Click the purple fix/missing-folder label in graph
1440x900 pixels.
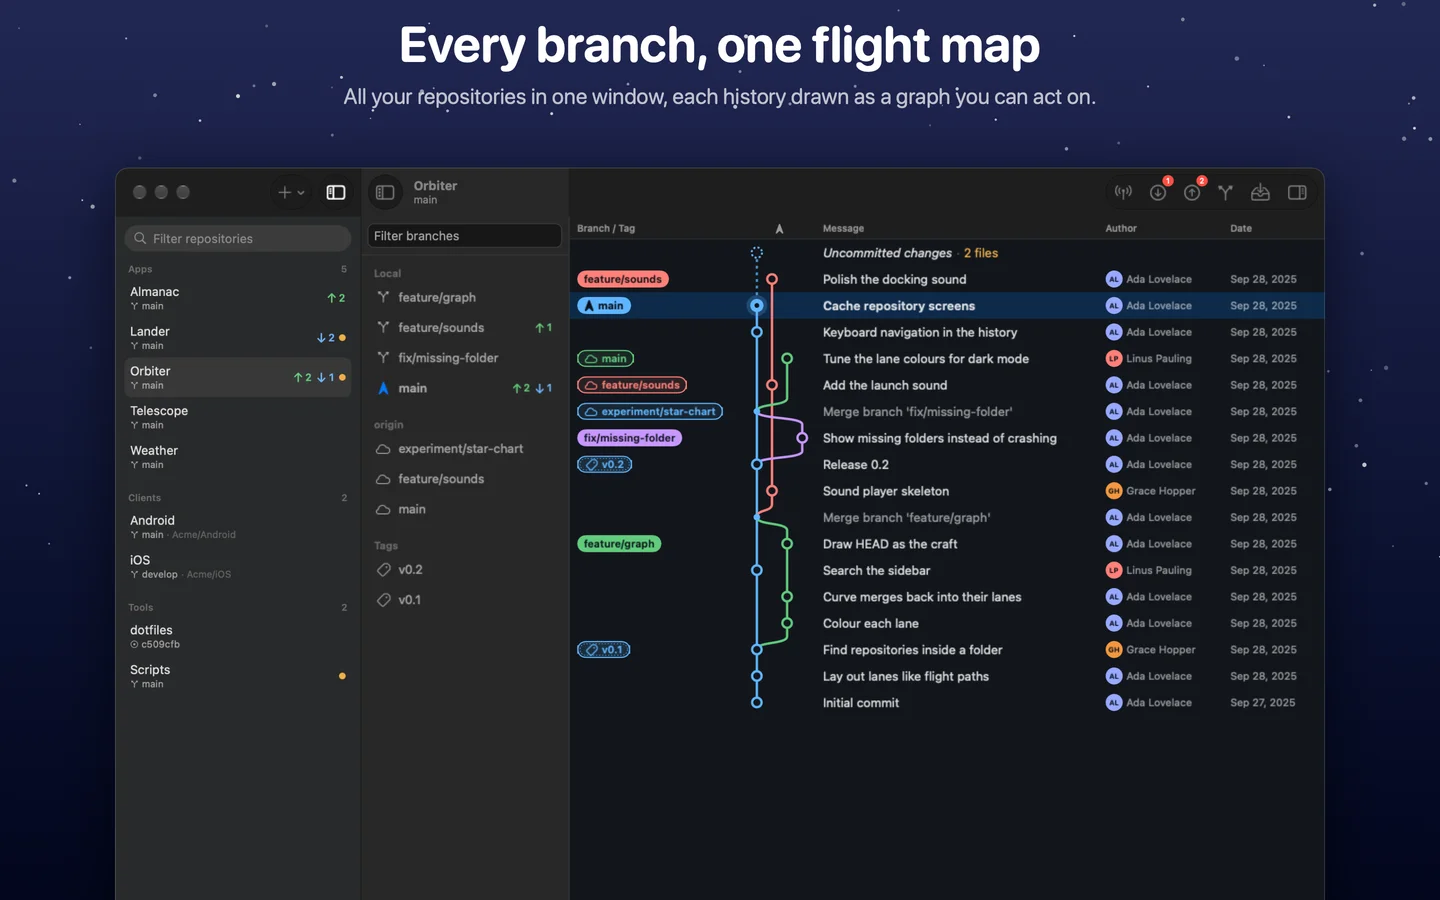tap(629, 438)
